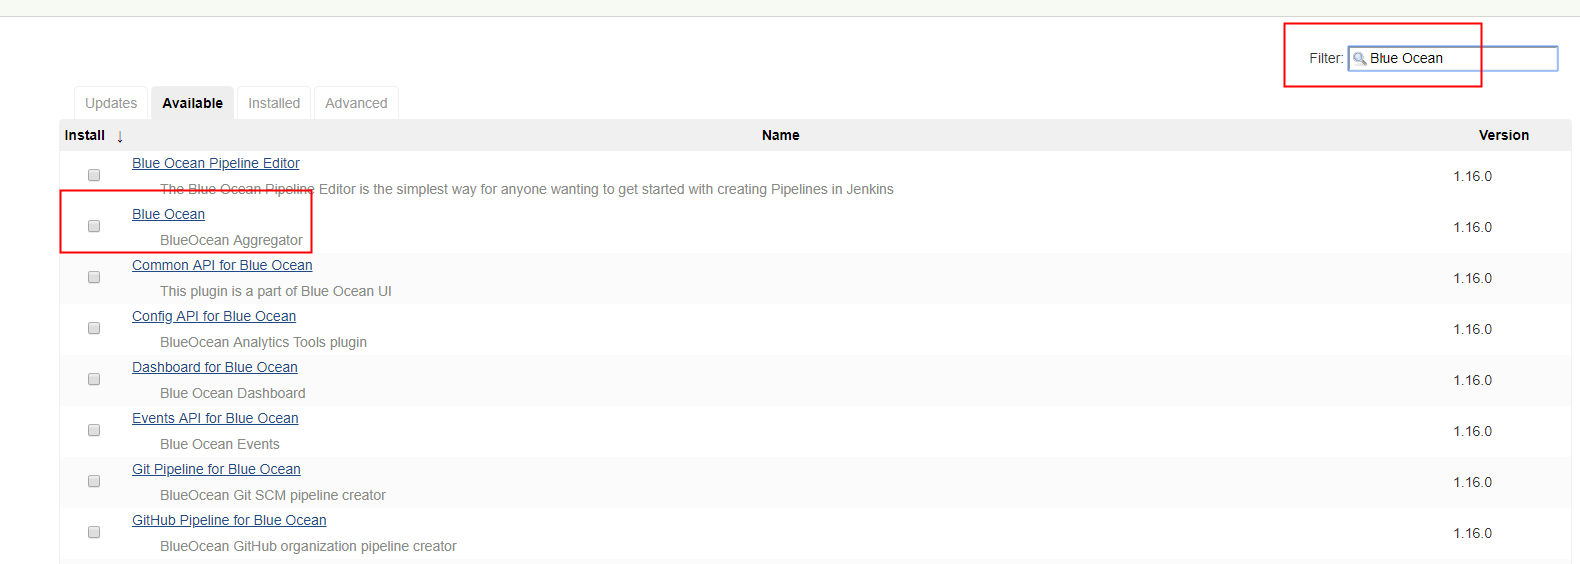
Task: Click 'BlueOcean Analytics Tools plugin' description
Action: coord(263,342)
